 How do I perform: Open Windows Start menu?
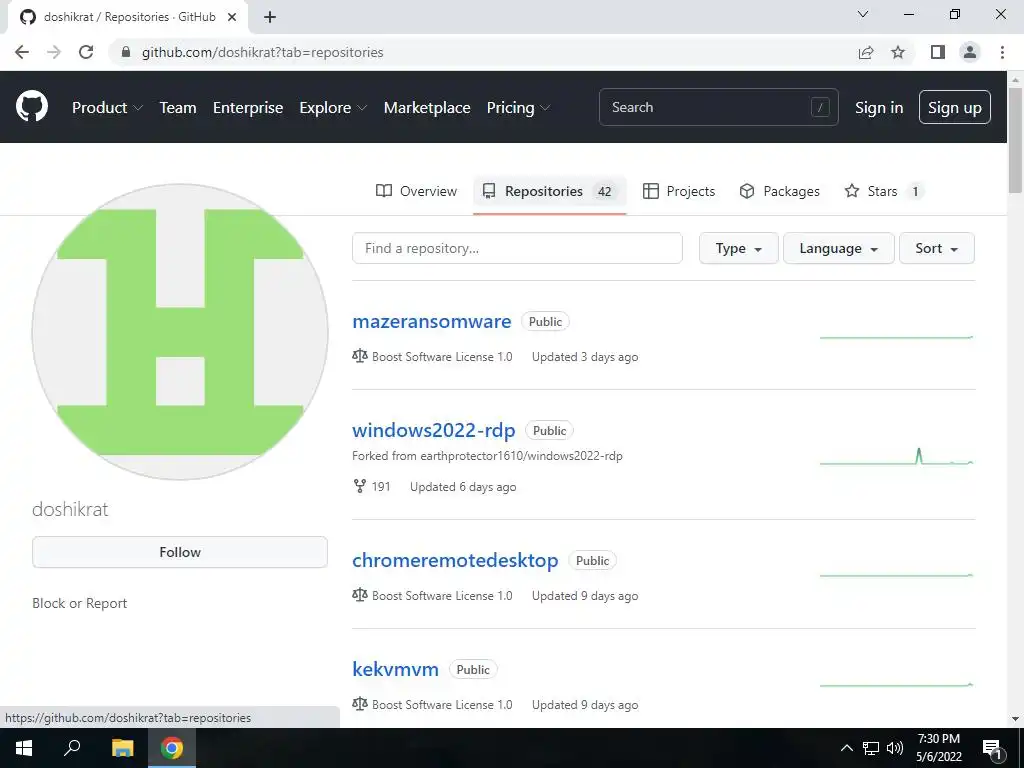(24, 748)
